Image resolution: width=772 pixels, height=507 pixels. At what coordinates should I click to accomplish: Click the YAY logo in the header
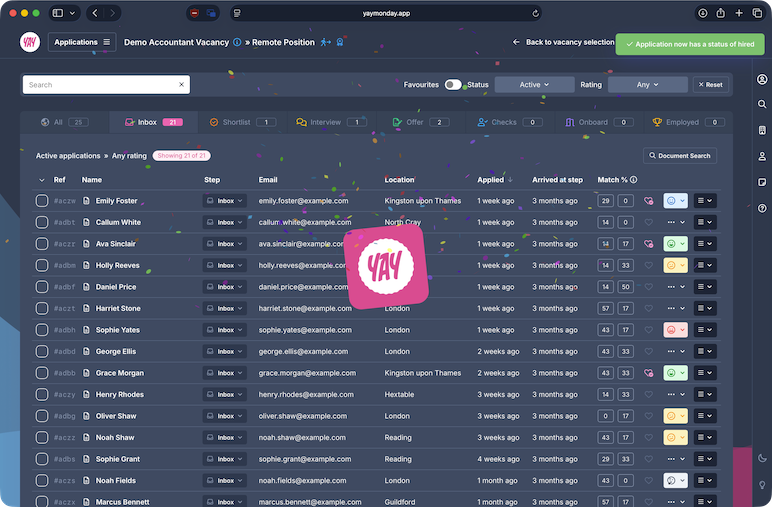click(28, 42)
